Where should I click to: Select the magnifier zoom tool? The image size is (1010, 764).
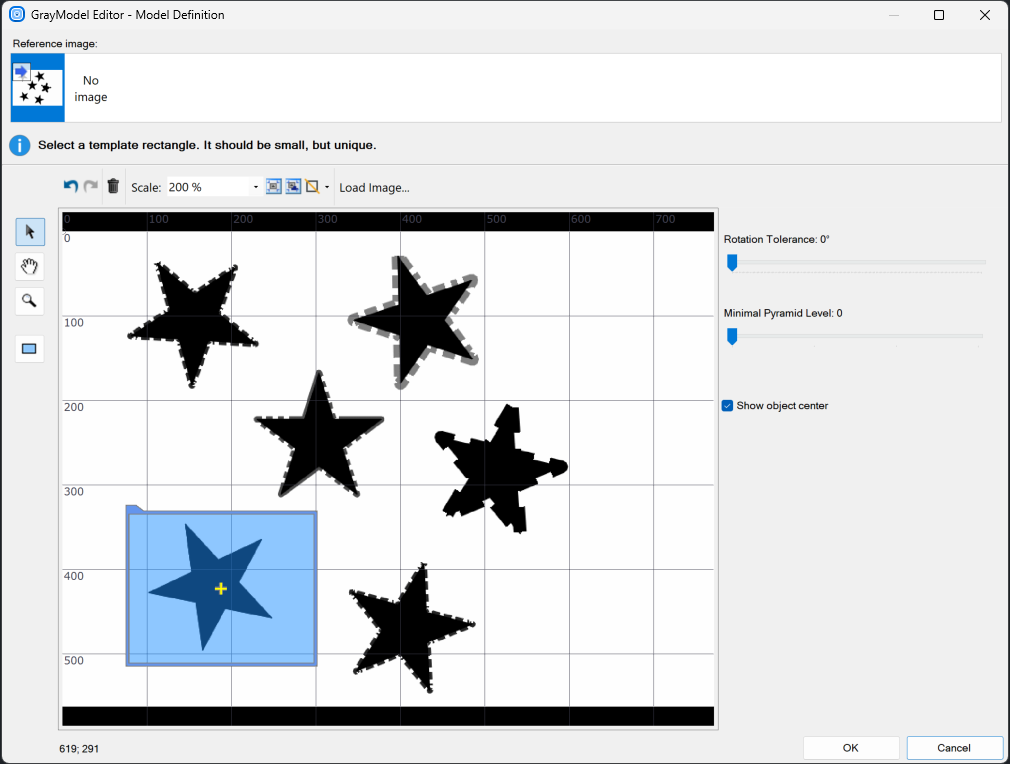click(x=30, y=300)
